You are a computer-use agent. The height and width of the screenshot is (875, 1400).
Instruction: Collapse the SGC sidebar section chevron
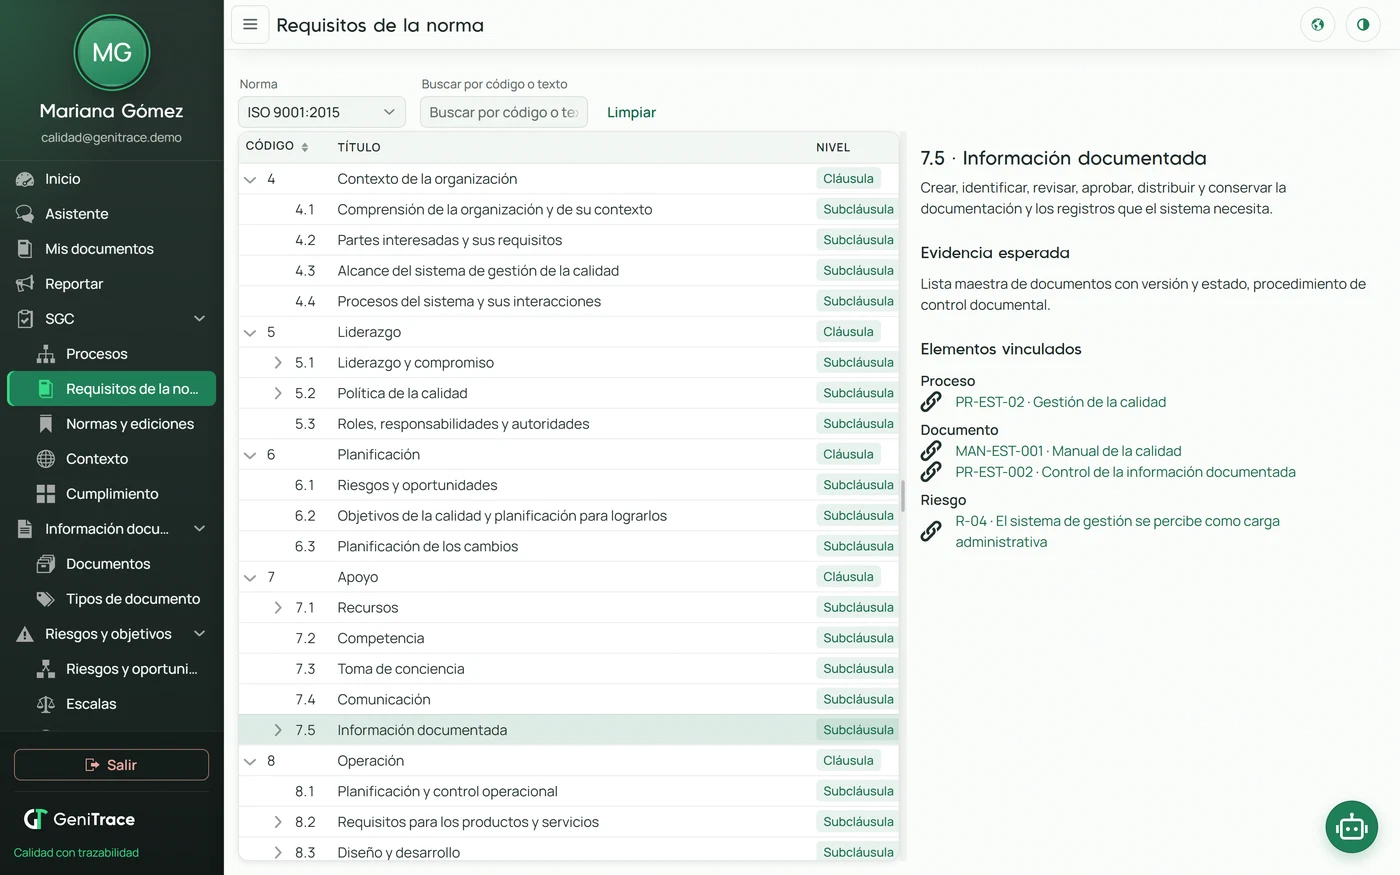199,319
